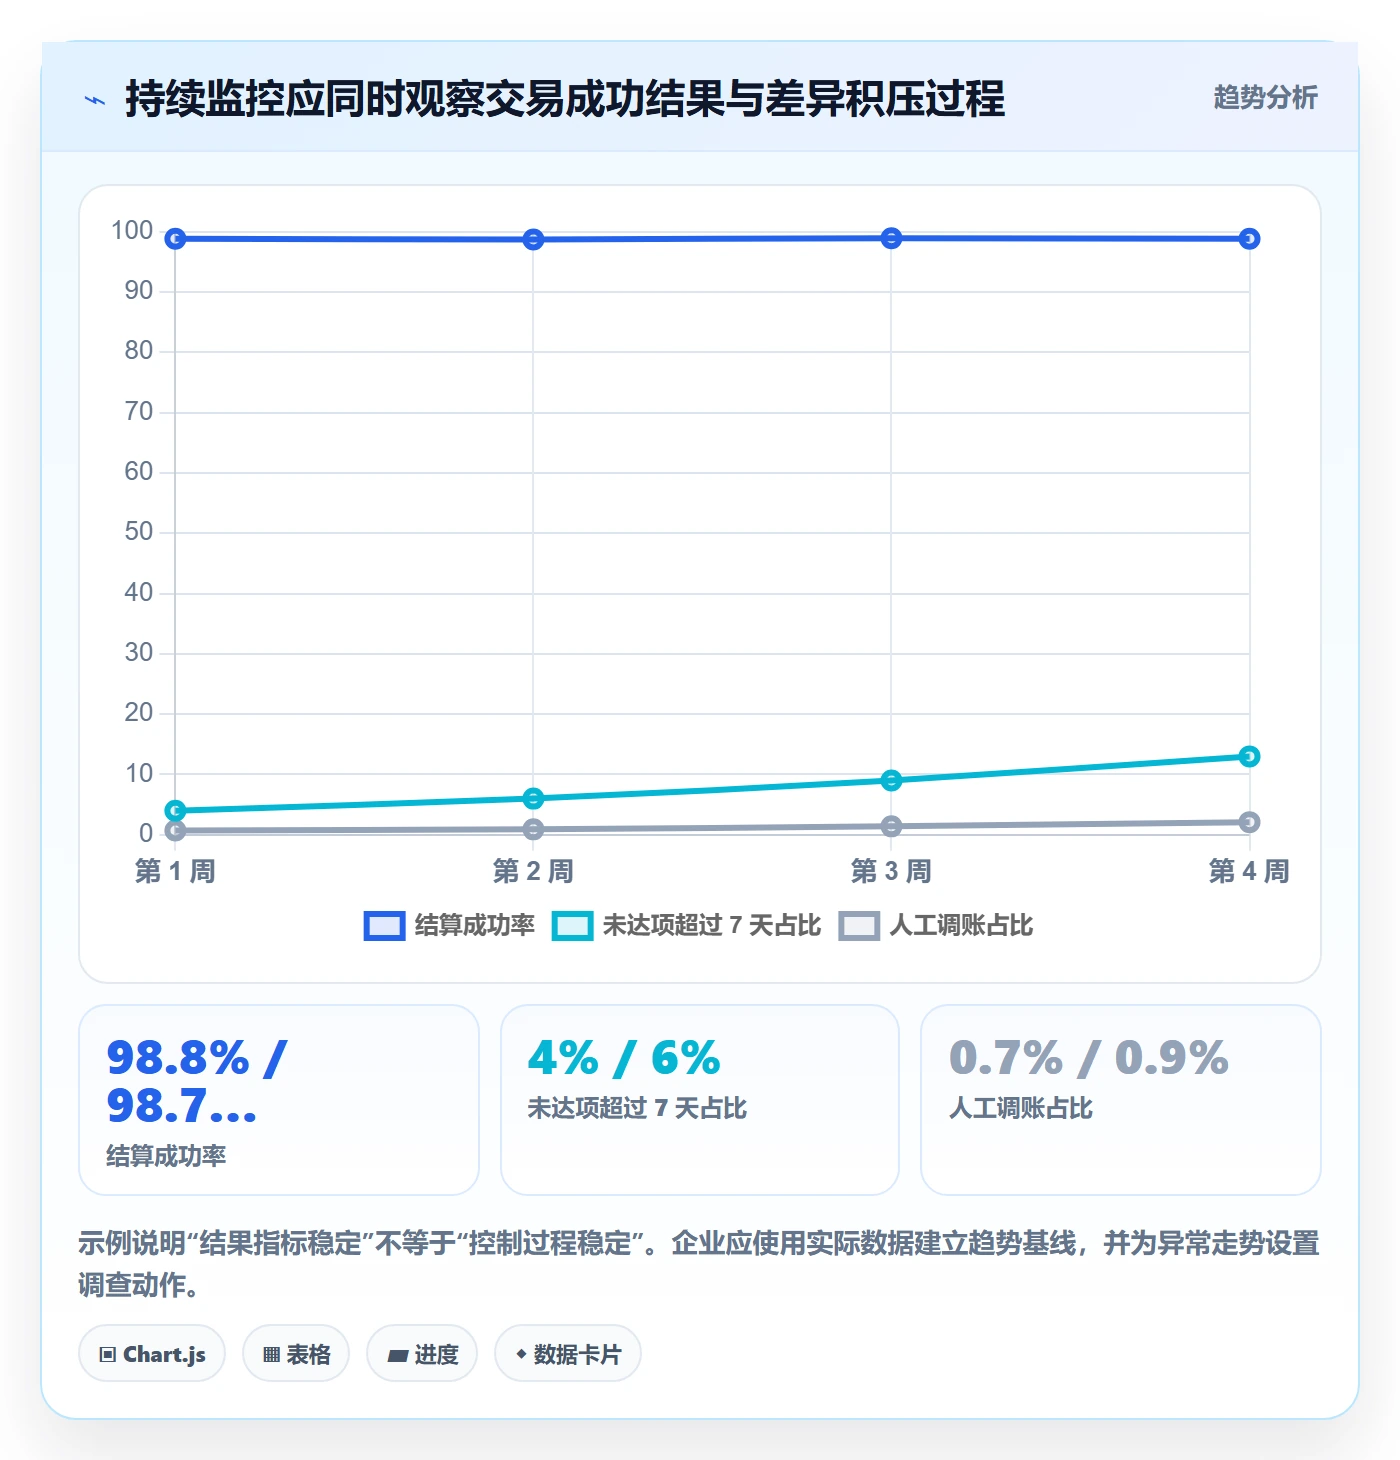Click the 50 y-axis tick label
1400x1460 pixels.
139,531
